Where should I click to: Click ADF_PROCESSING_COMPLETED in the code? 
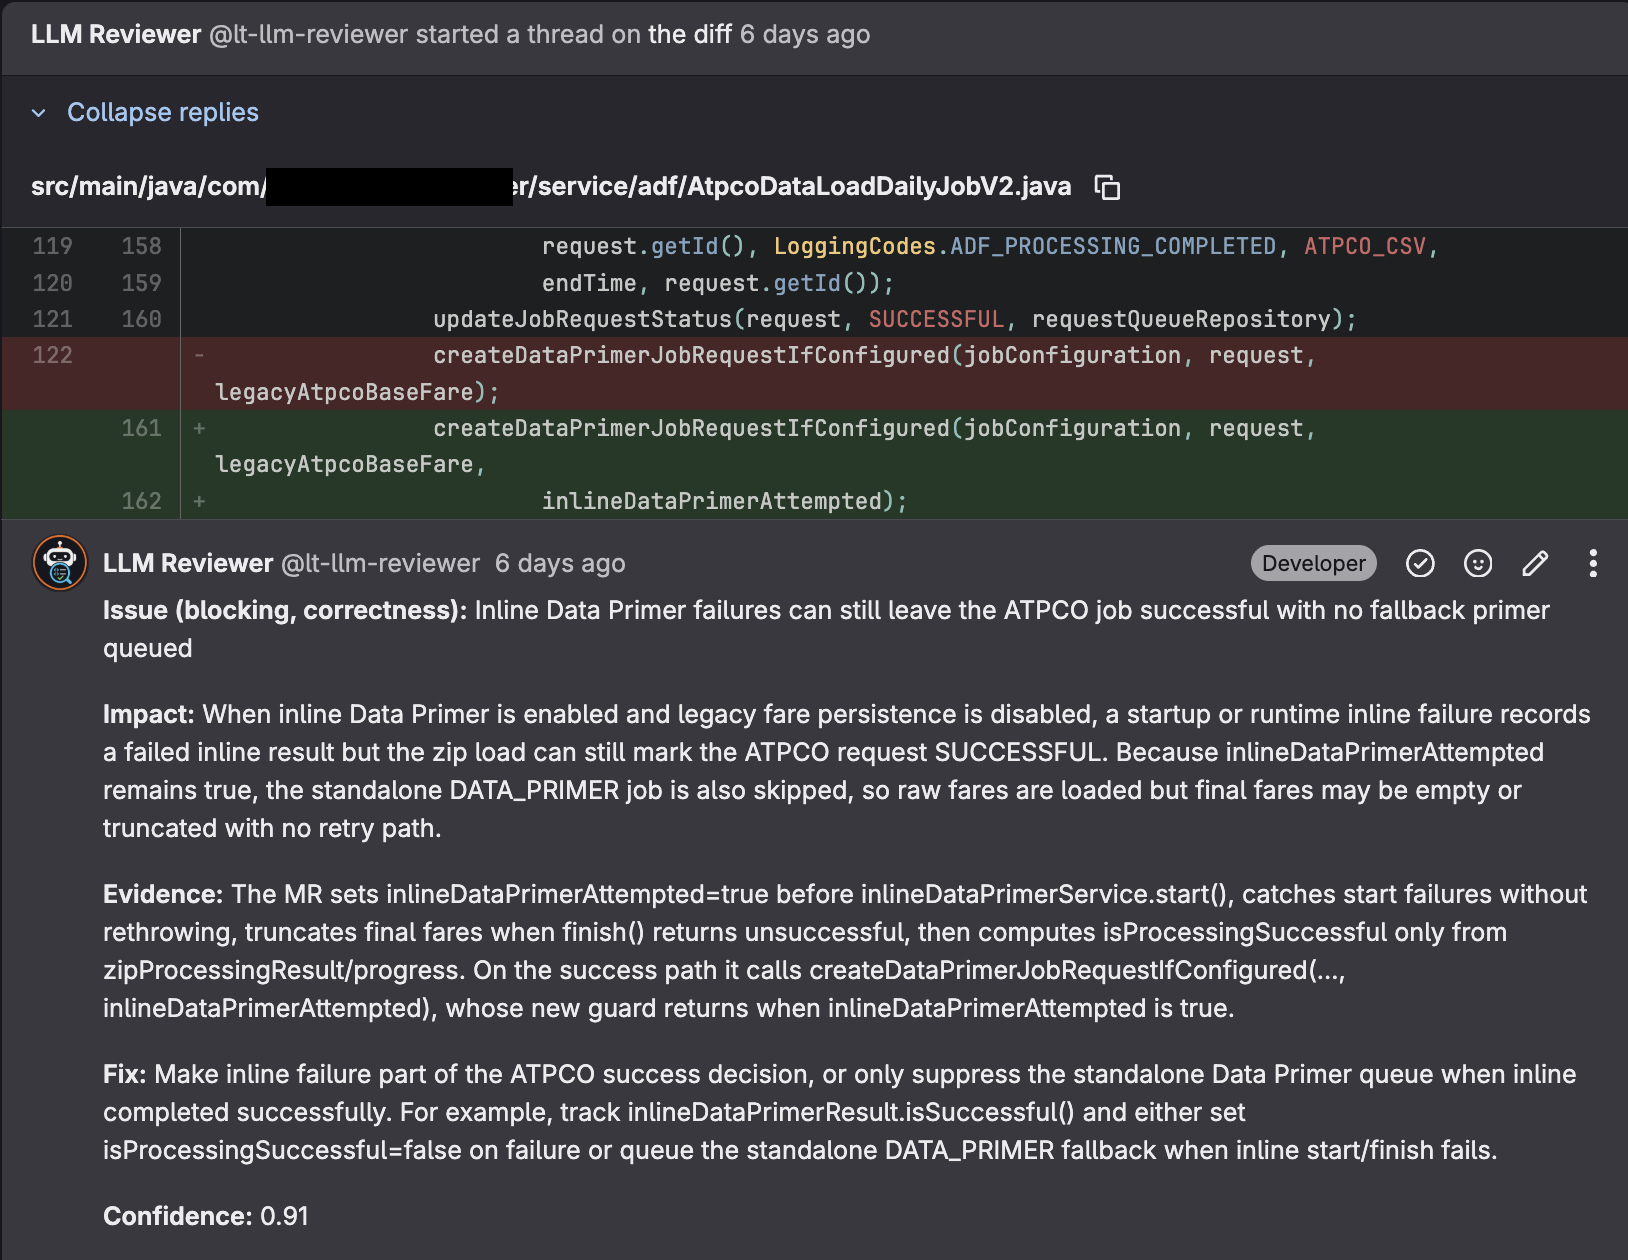[x=1113, y=246]
